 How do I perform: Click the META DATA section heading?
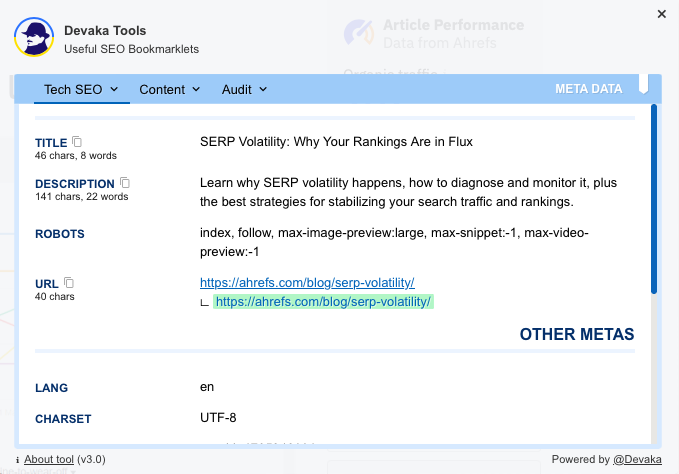pyautogui.click(x=588, y=89)
